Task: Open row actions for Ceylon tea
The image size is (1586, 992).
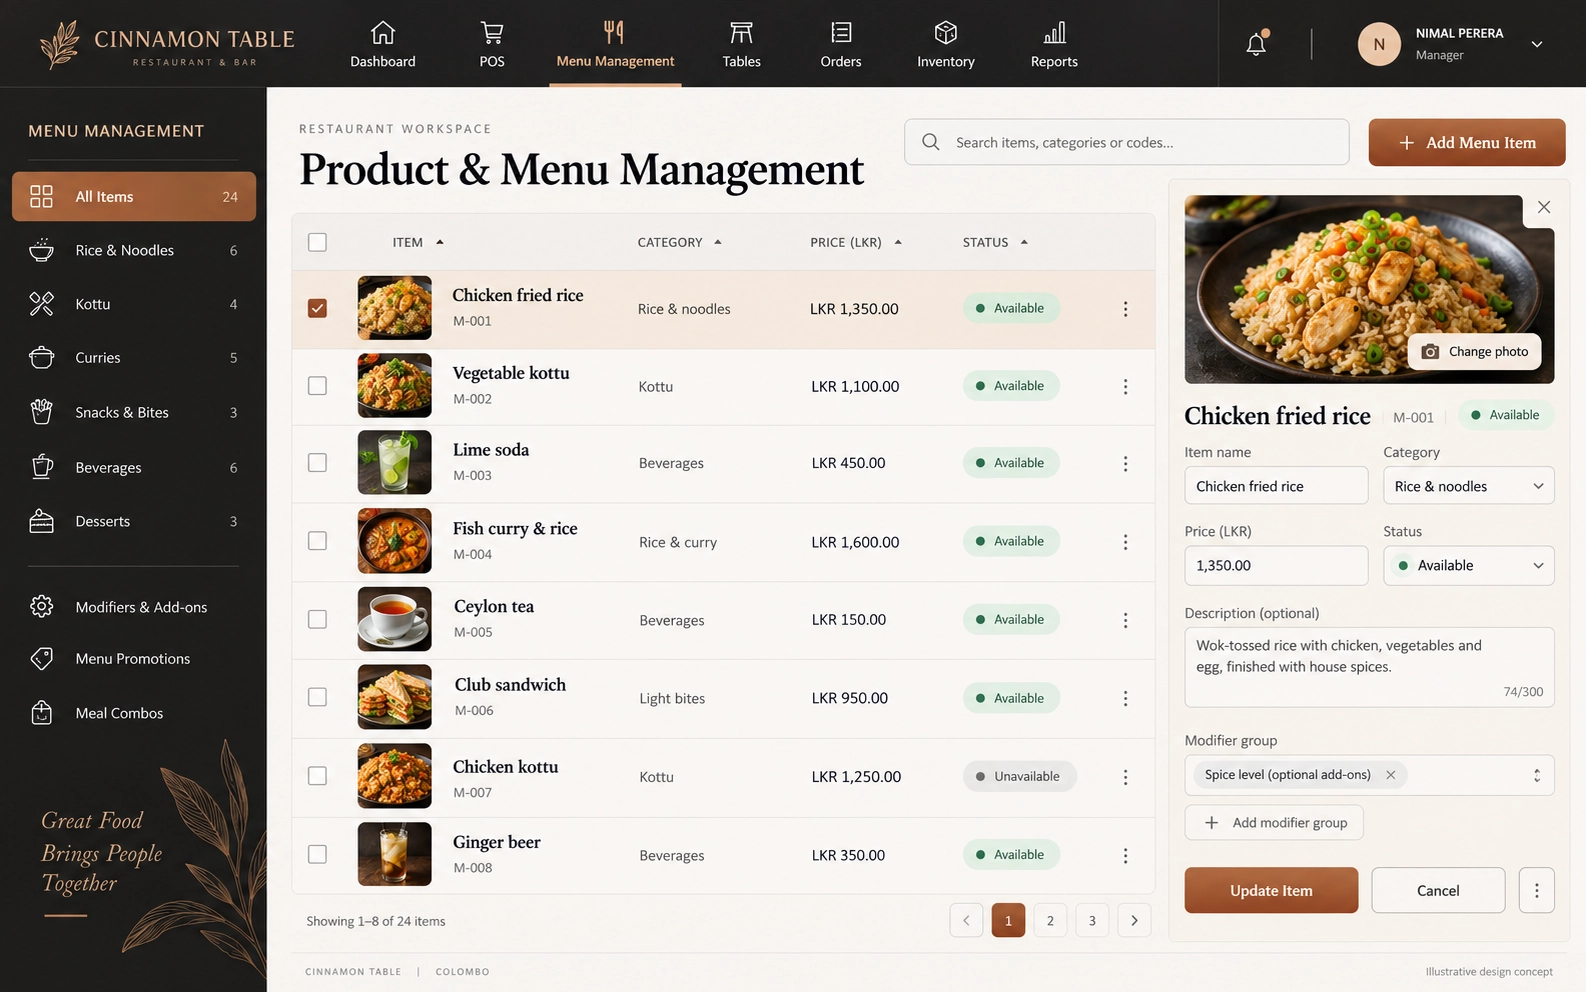Action: 1125,620
